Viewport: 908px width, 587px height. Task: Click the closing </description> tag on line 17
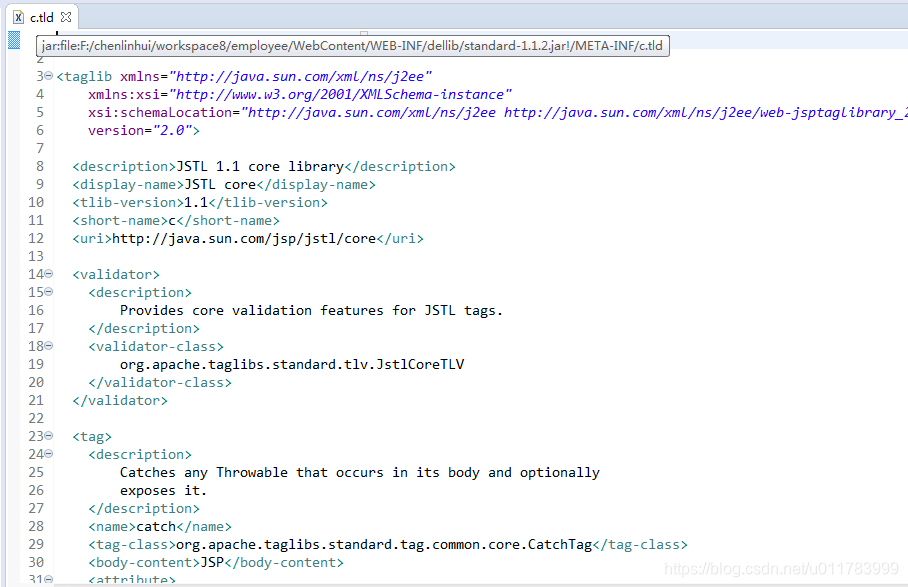click(x=144, y=328)
